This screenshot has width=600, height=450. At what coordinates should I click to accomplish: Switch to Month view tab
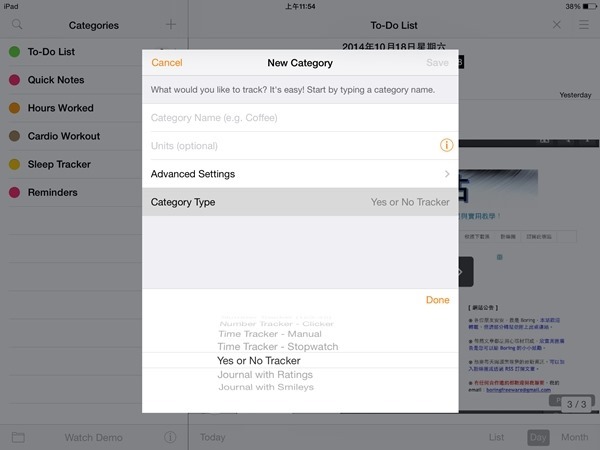[574, 437]
